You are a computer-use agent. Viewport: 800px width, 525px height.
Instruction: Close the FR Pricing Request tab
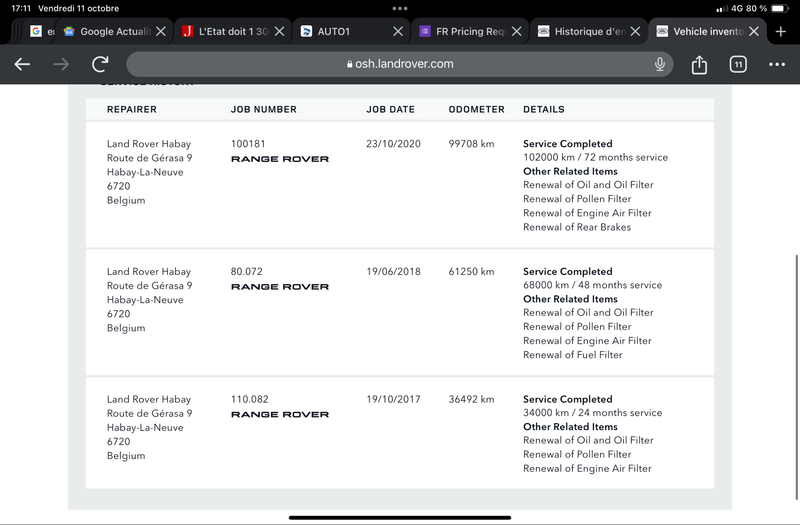pos(516,32)
